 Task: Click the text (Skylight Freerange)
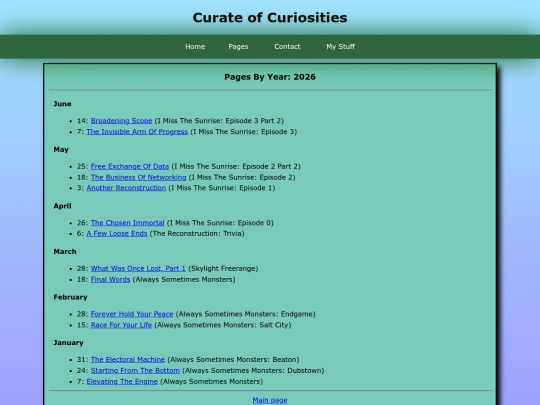223,269
